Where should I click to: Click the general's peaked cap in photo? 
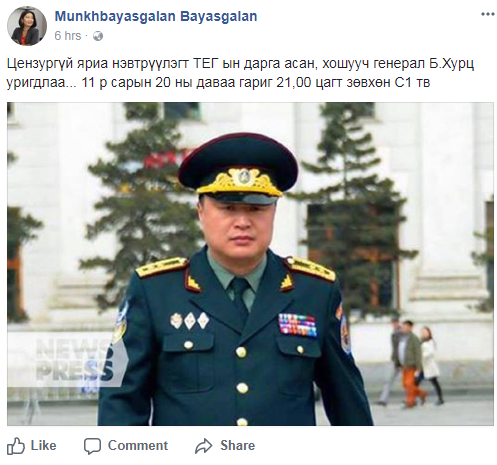(x=238, y=167)
